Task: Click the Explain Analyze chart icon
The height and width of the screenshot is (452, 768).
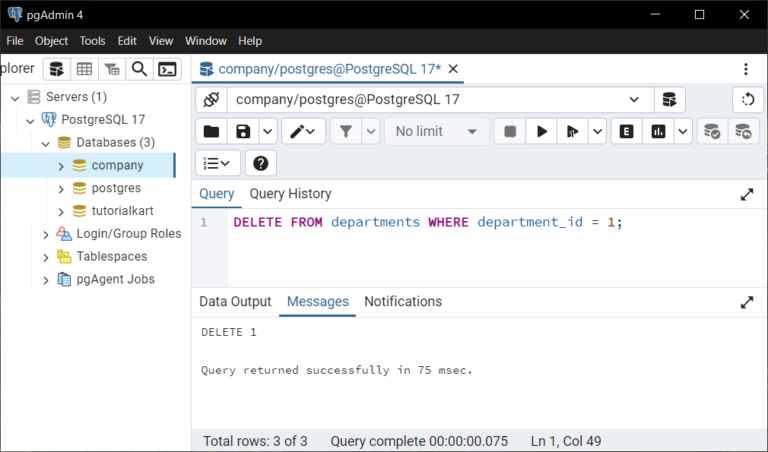Action: [x=658, y=131]
